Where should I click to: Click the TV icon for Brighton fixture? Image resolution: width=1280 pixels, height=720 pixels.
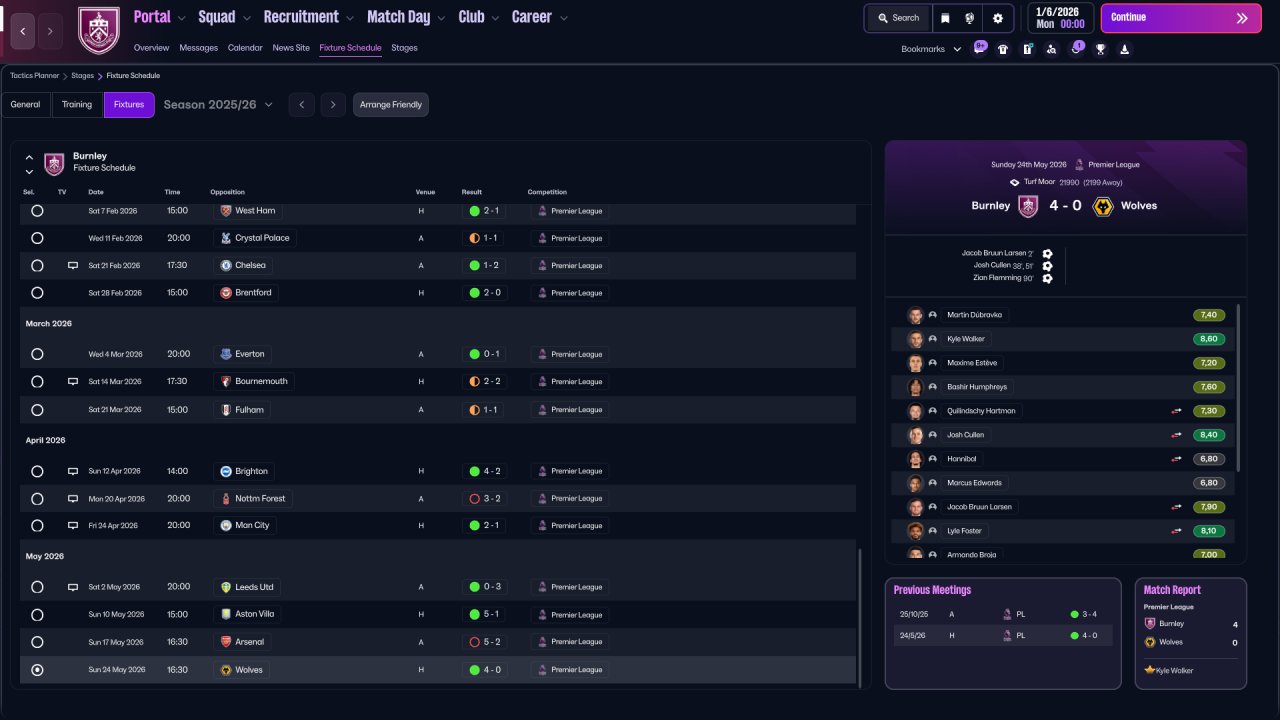pos(72,471)
